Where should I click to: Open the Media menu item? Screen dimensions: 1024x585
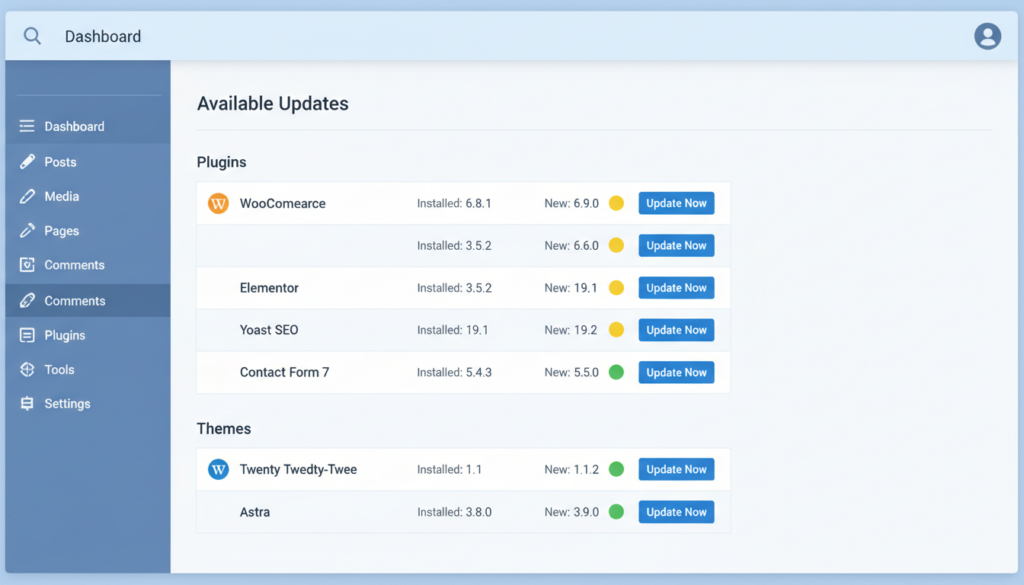tap(88, 196)
